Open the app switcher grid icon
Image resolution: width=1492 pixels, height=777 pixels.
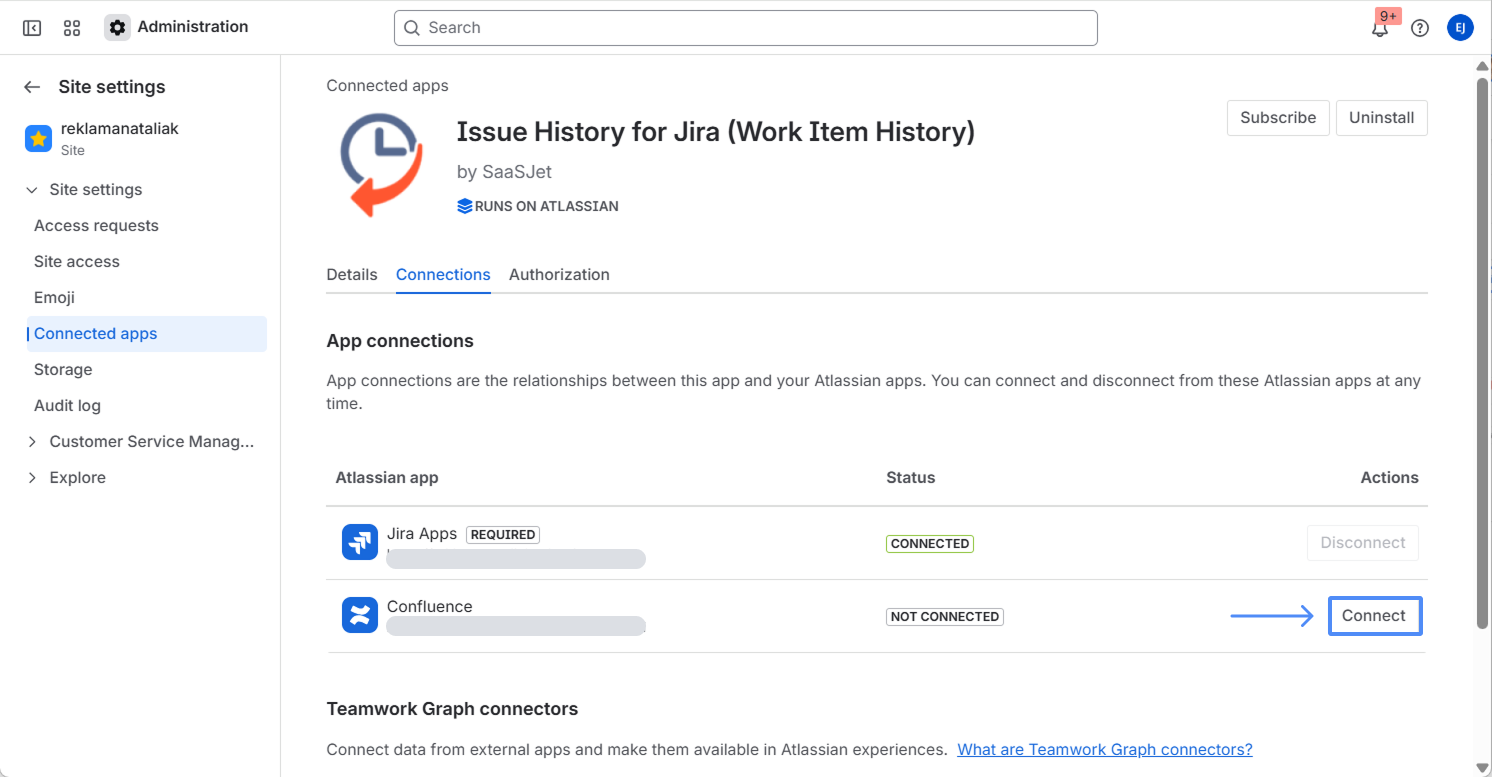click(72, 28)
